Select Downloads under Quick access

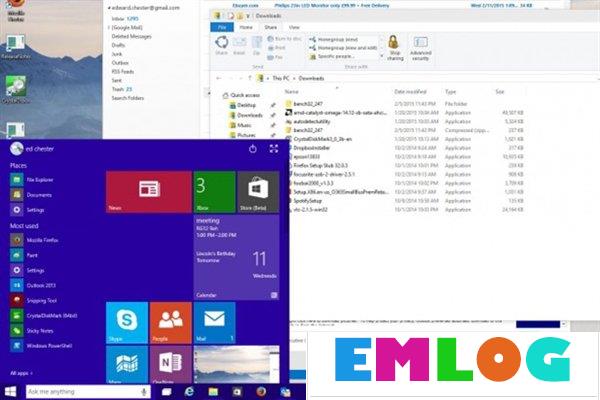(x=246, y=115)
